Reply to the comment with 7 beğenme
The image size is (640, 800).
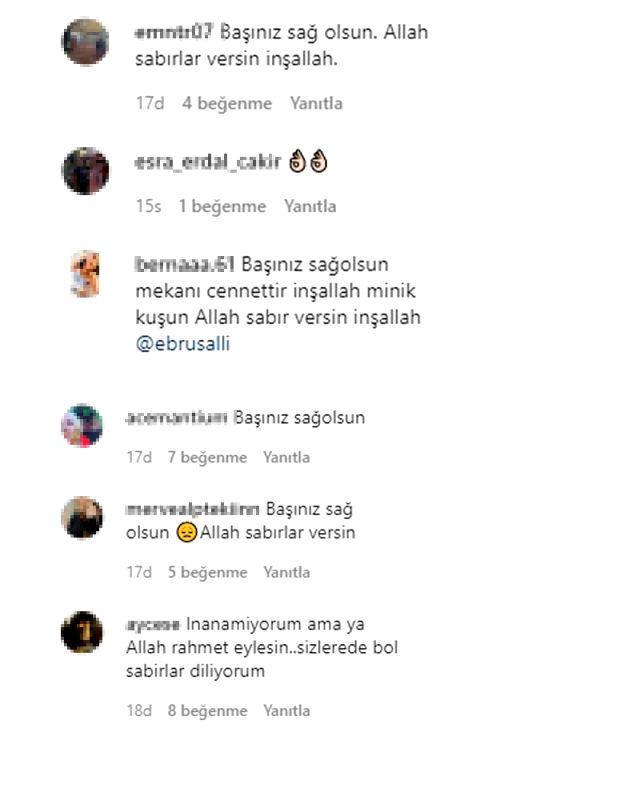coord(286,457)
